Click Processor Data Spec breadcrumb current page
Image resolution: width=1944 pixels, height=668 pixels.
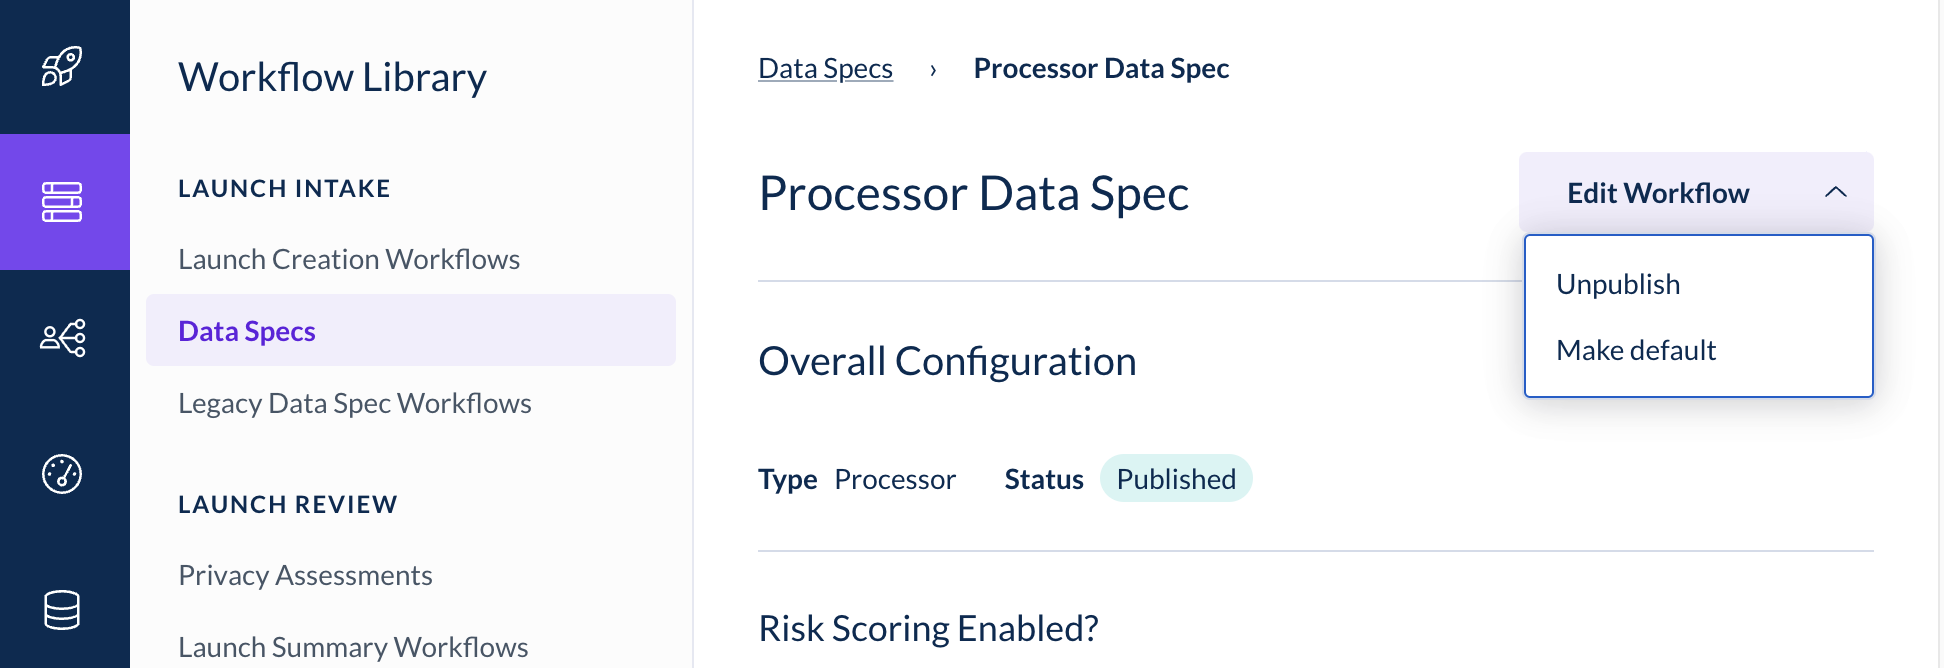1101,69
